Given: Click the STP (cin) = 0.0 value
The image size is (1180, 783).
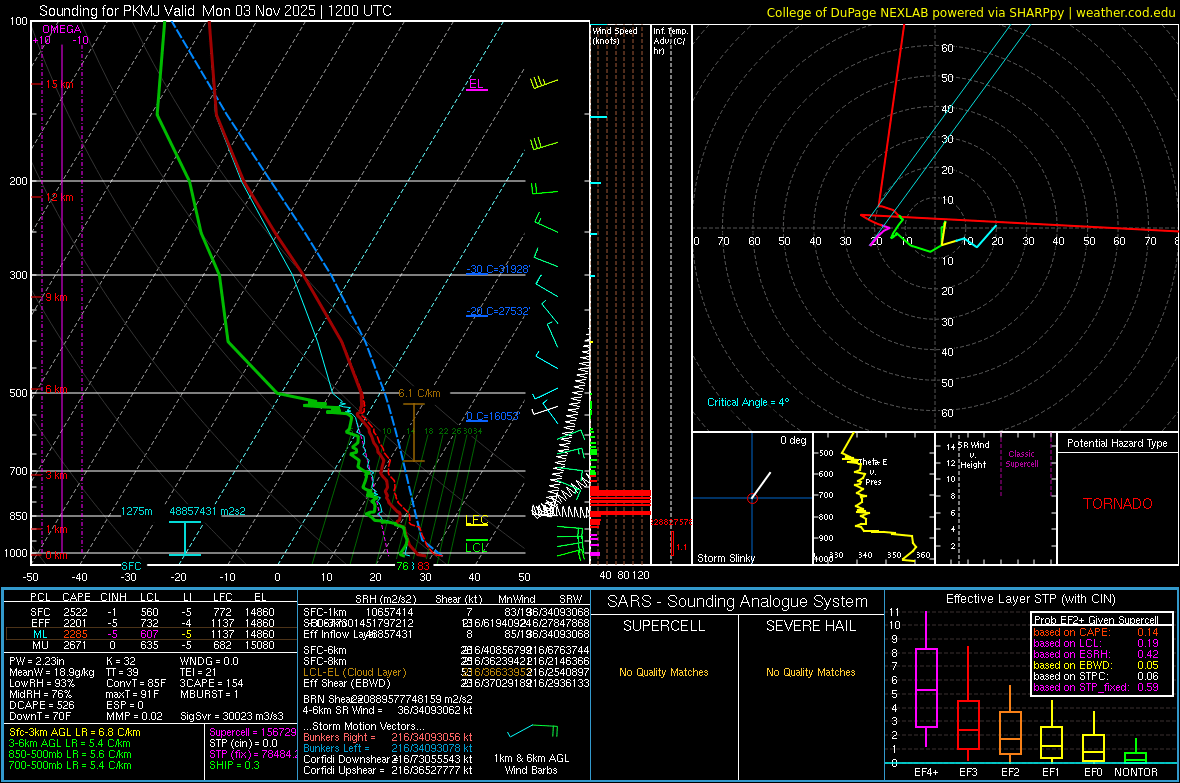Looking at the screenshot, I should click(x=243, y=743).
